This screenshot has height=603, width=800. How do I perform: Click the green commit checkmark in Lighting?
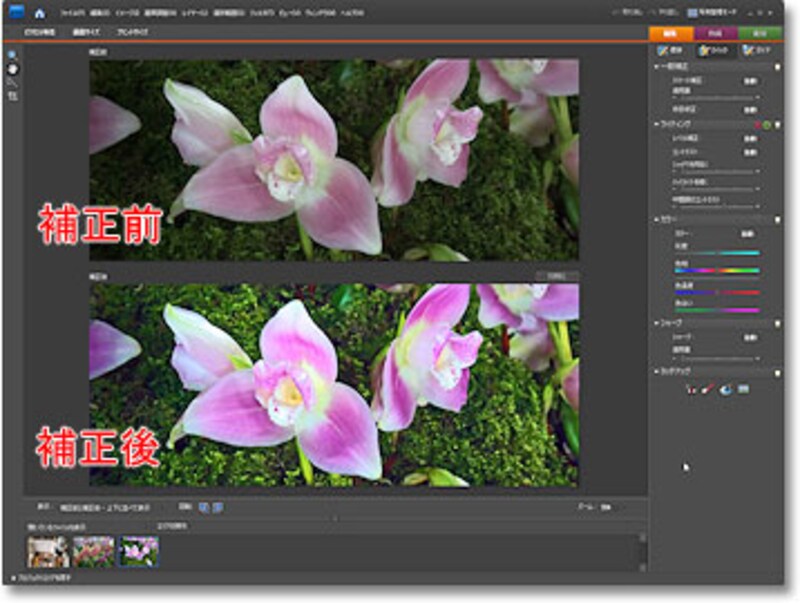(x=766, y=124)
